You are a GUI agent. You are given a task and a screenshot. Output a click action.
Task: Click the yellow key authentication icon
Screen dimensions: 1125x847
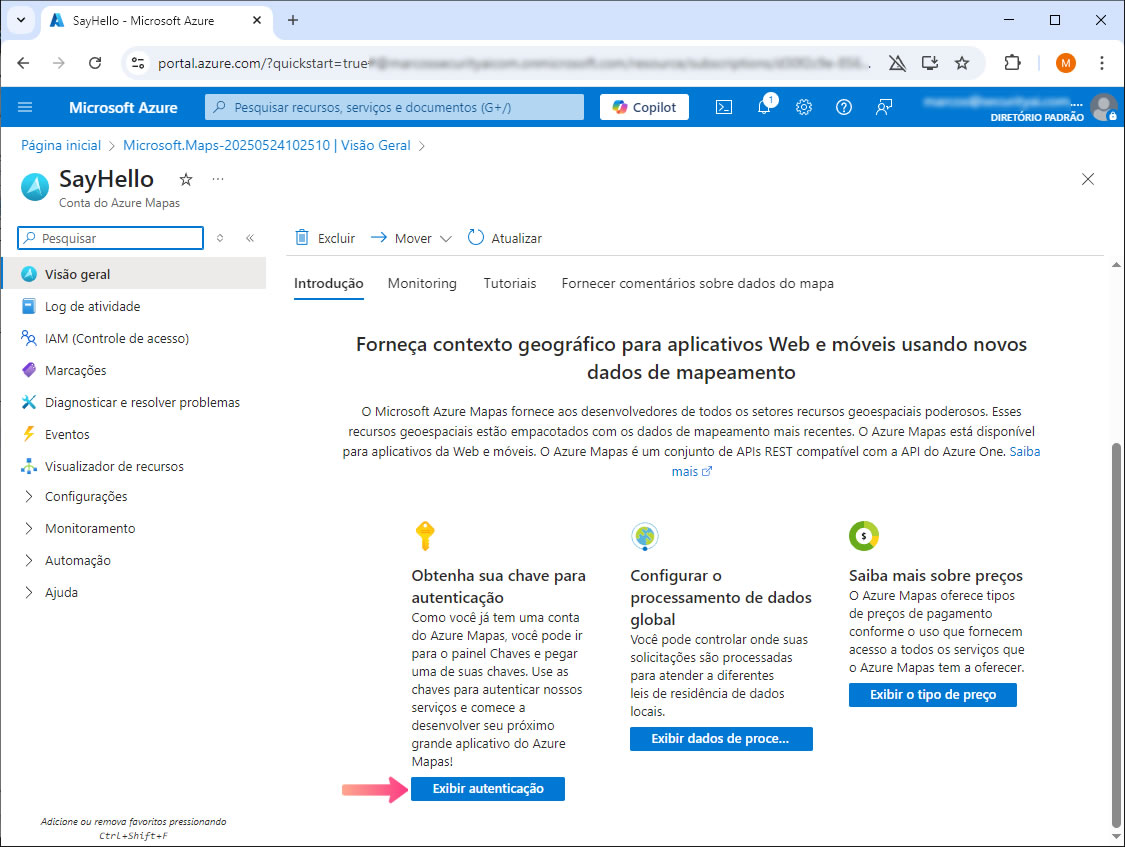click(x=425, y=536)
